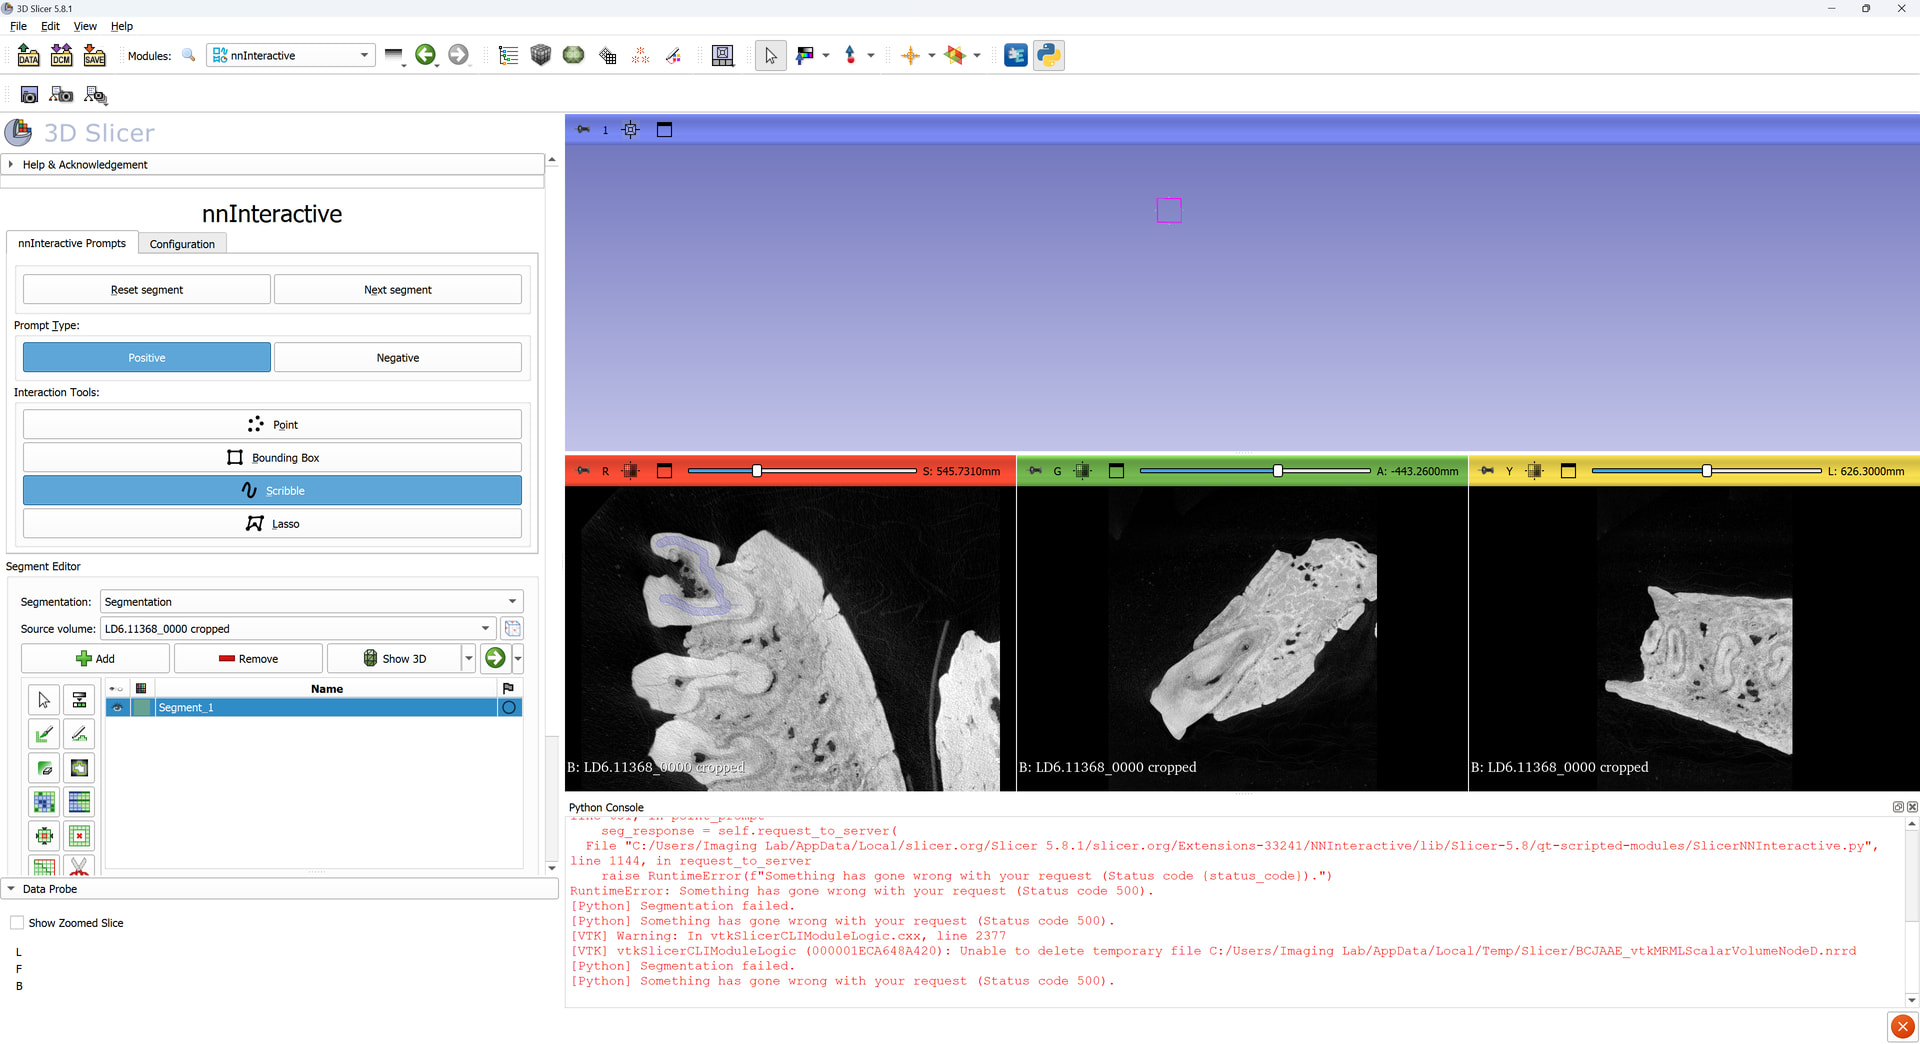Click the segmentation geometry cube icon
Viewport: 1920px width, 1044px height.
(512, 629)
